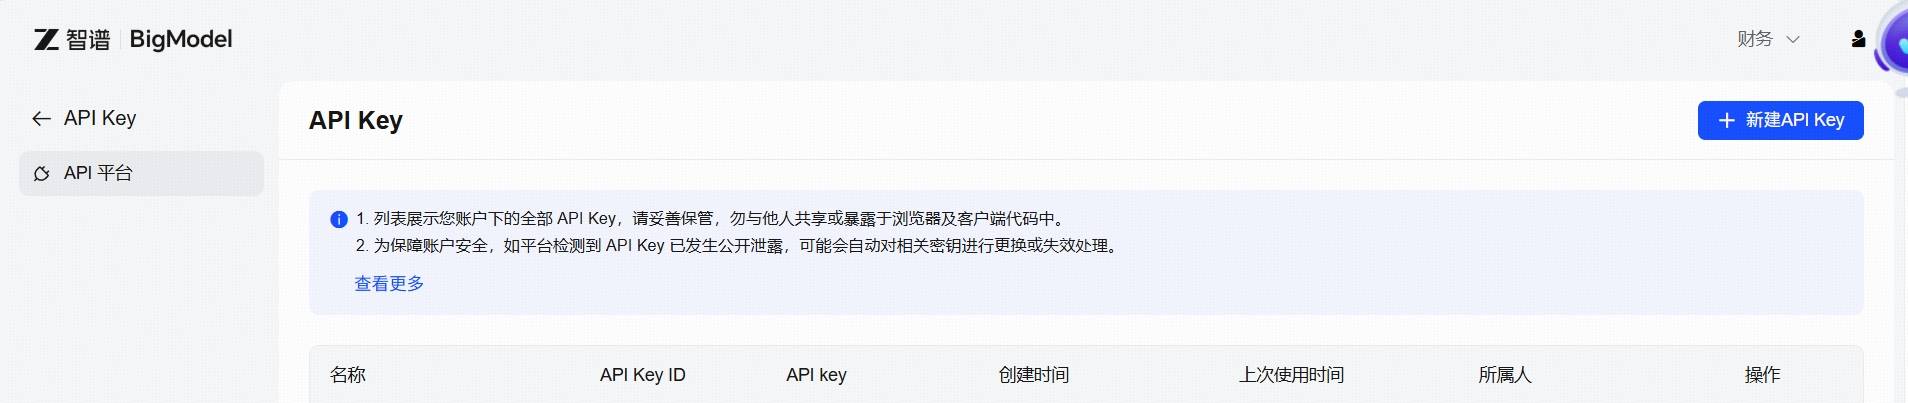Click the 名称 column header
The height and width of the screenshot is (403, 1908).
coord(348,375)
